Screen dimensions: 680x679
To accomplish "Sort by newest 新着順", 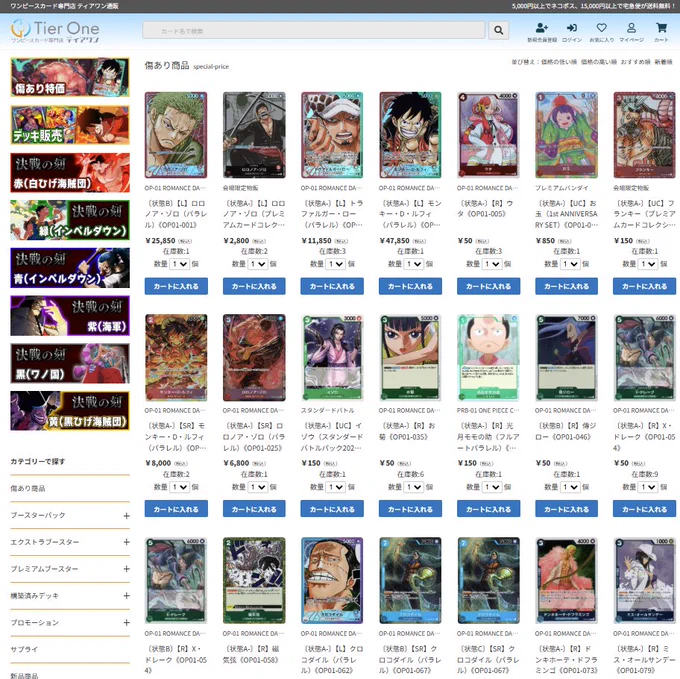I will click(663, 62).
